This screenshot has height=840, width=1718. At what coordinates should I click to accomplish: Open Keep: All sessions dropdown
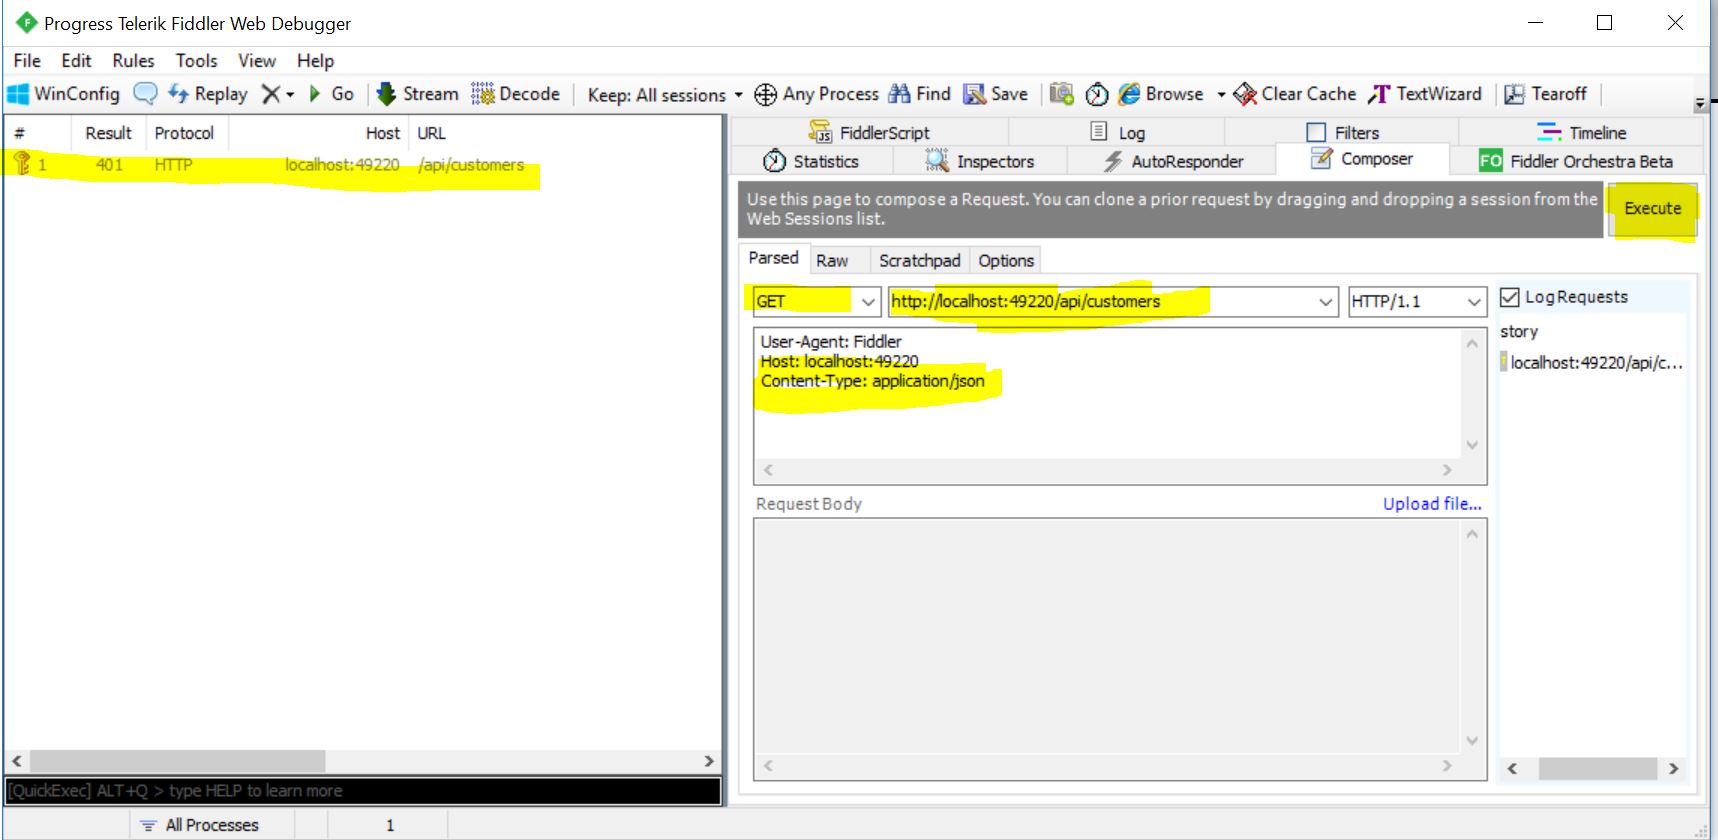coord(665,95)
